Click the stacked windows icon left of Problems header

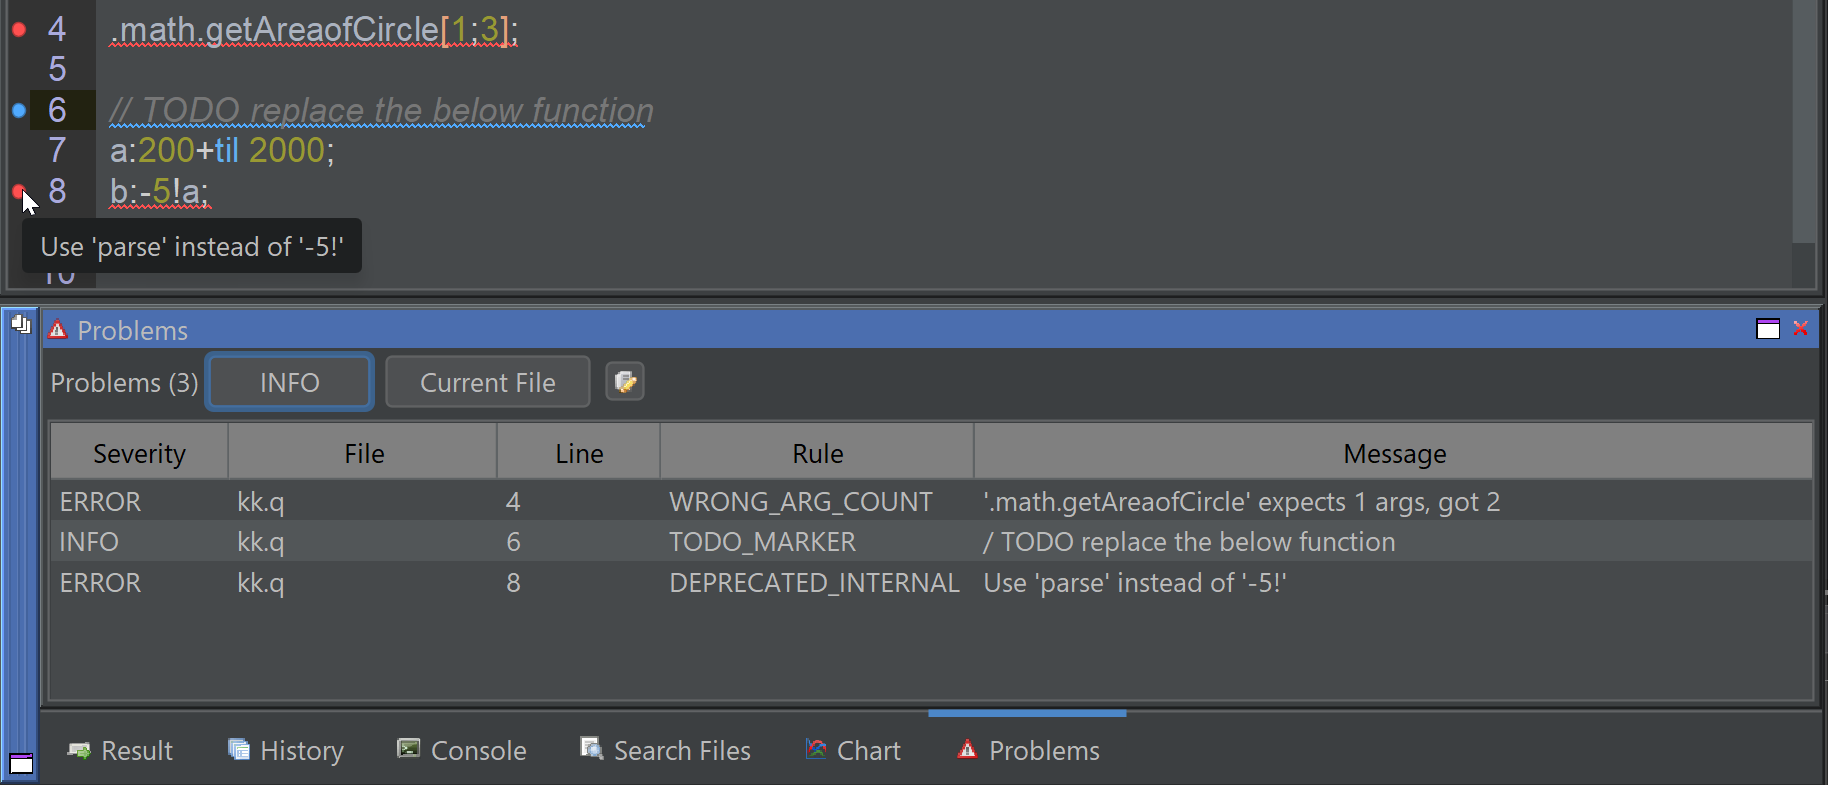[x=21, y=324]
